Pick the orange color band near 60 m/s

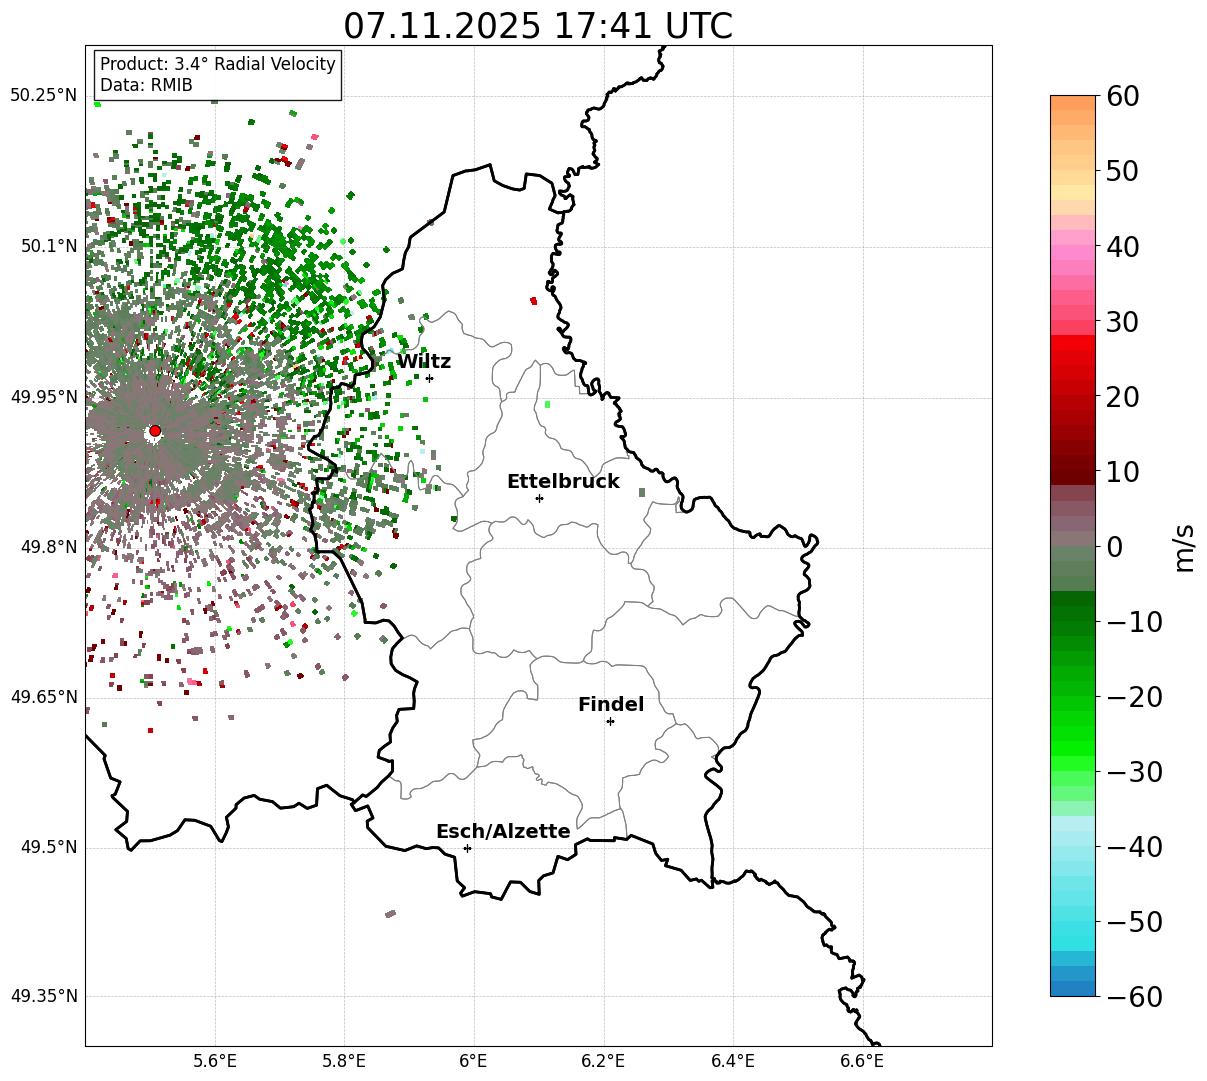(x=1073, y=103)
